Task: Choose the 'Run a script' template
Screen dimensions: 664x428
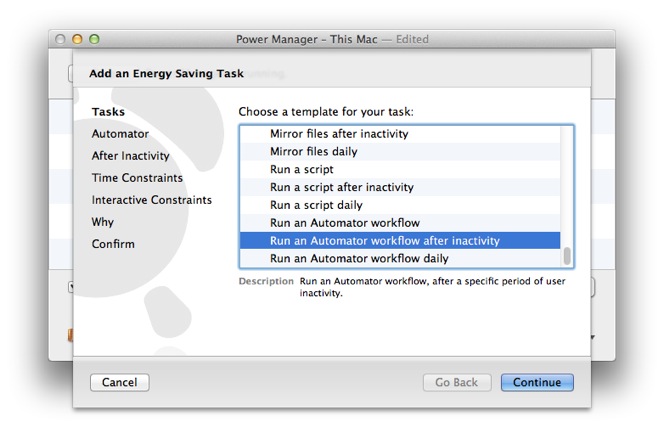Action: point(400,169)
